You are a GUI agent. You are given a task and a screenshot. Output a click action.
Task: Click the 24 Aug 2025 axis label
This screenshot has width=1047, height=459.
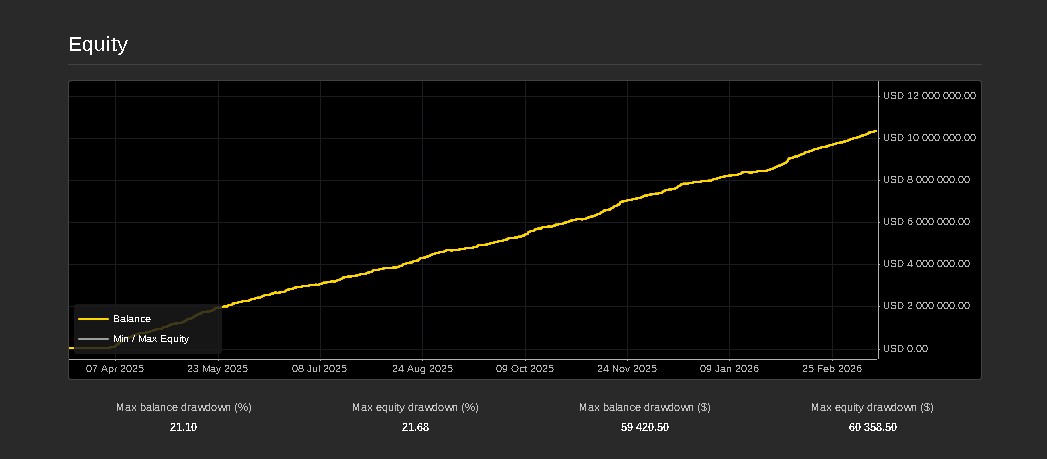pos(422,369)
